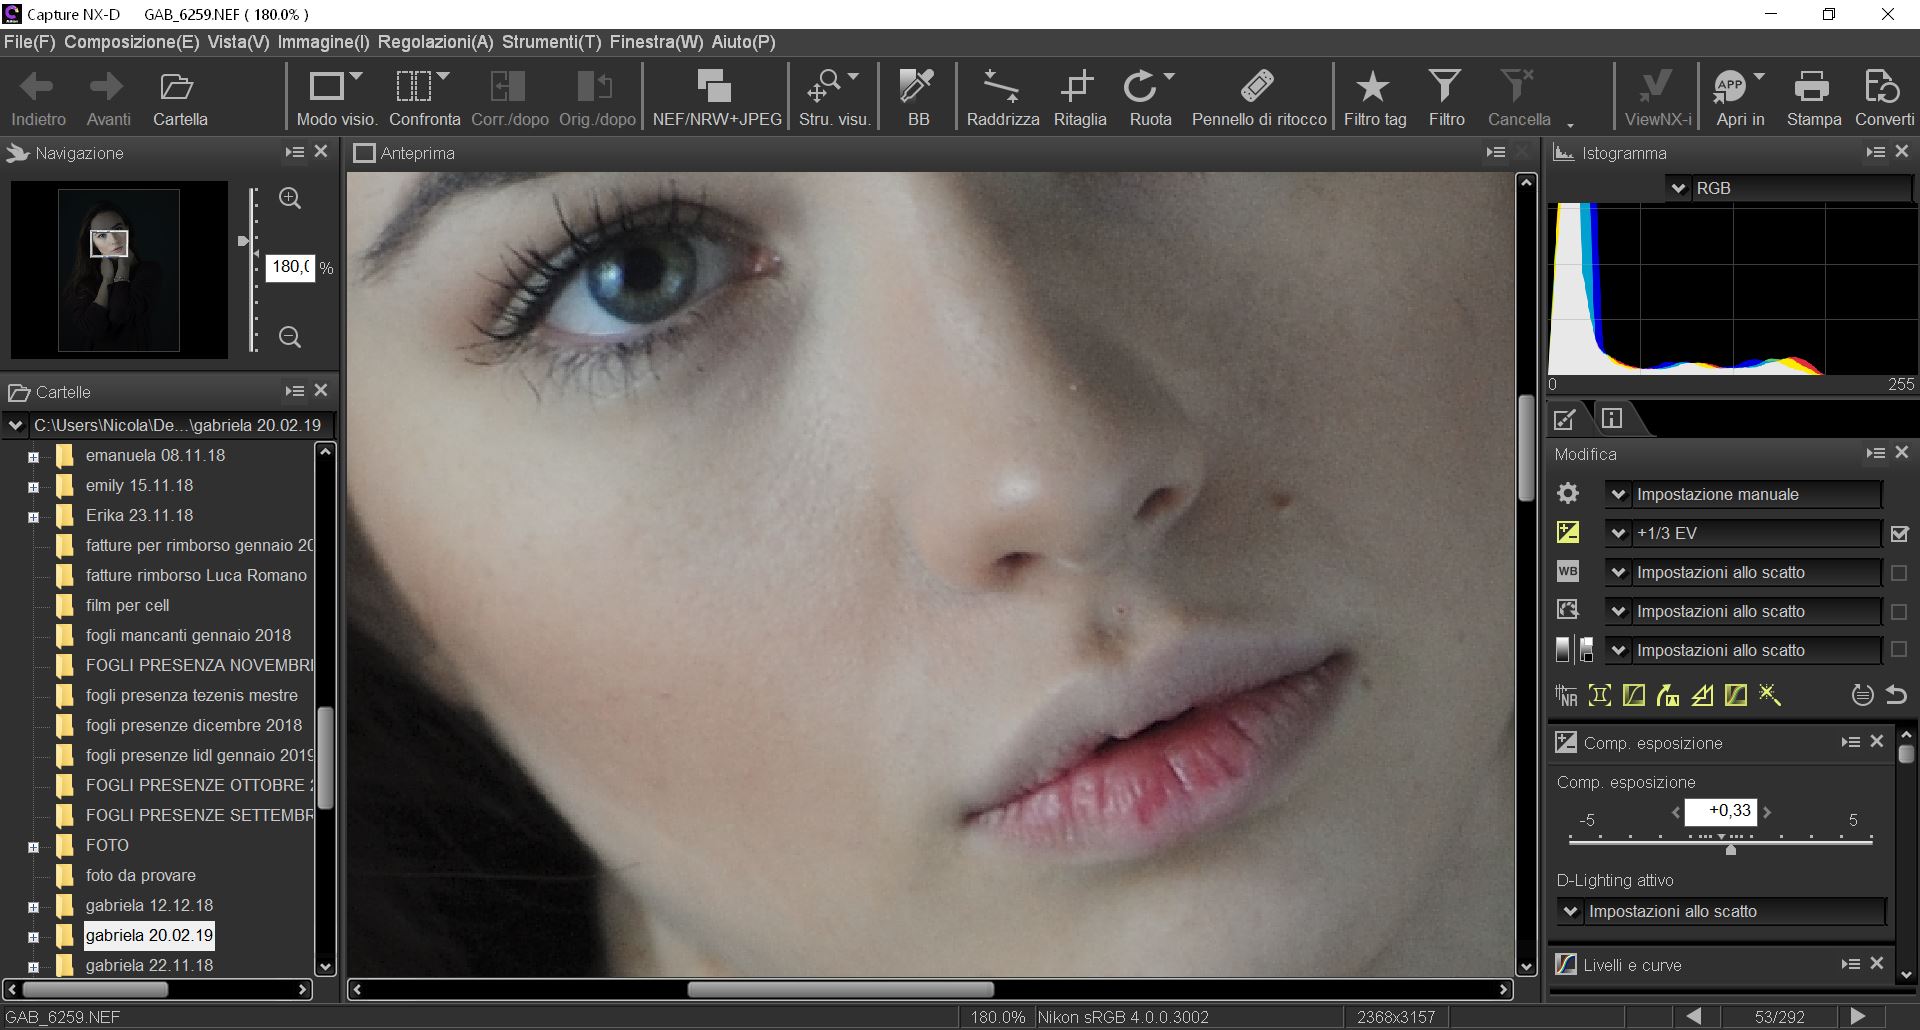Viewport: 1920px width, 1030px height.
Task: Zoom out with magnifier minus icon
Action: (x=290, y=337)
